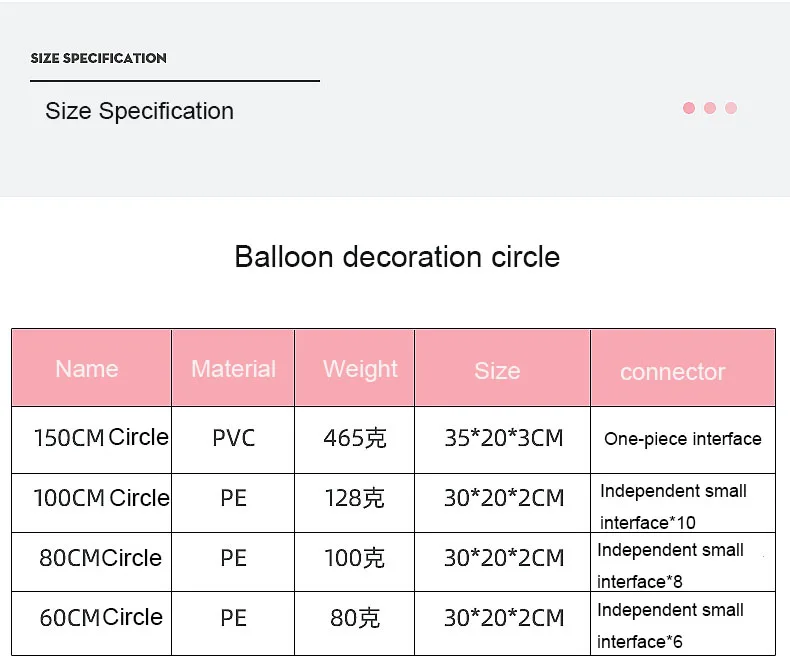Select the 100CM Circle row name
This screenshot has width=790, height=672.
[x=101, y=498]
